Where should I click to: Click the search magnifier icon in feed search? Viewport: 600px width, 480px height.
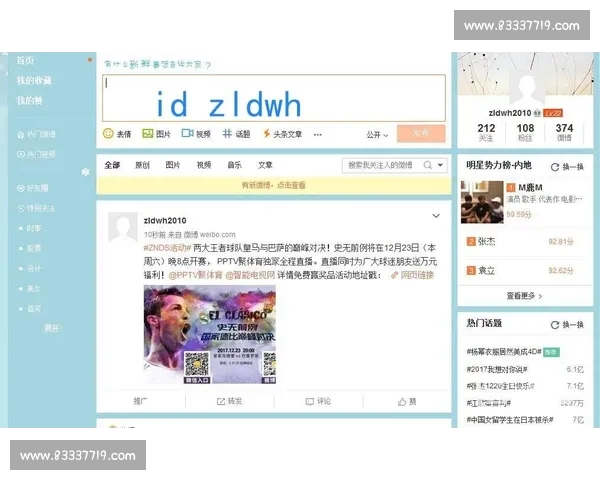point(428,165)
